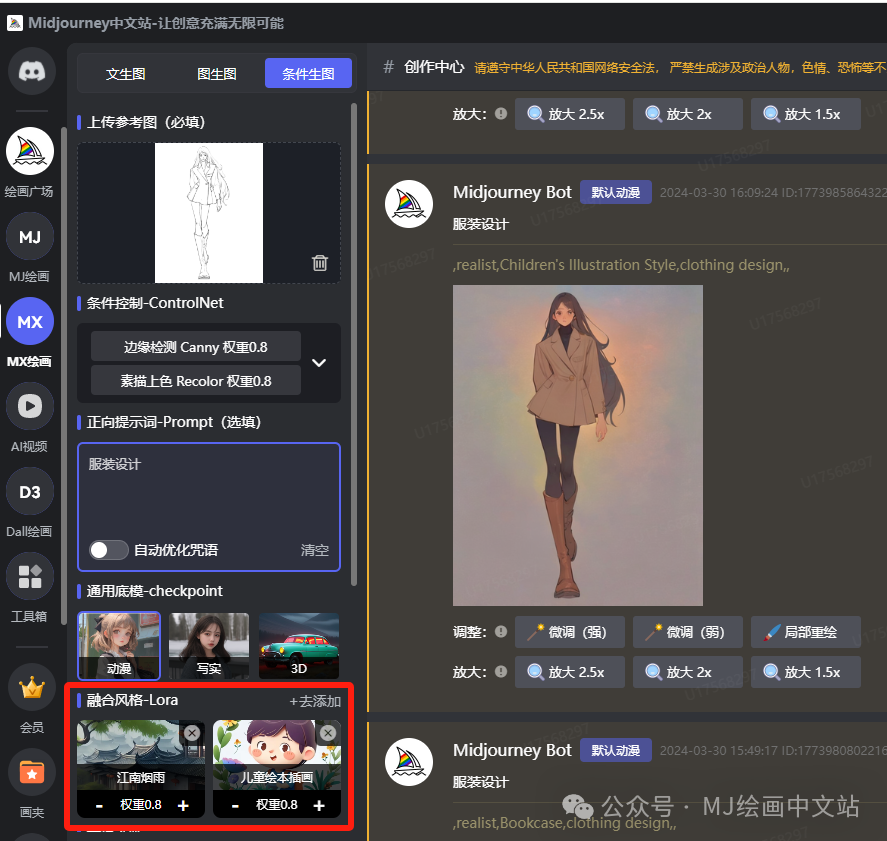Screen dimensions: 887x841
Task: Expand the ControlNet options chevron
Action: [x=319, y=364]
